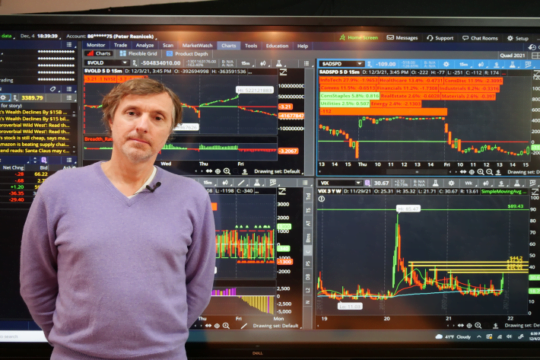Switch to the MarketWatch tab

(x=197, y=45)
